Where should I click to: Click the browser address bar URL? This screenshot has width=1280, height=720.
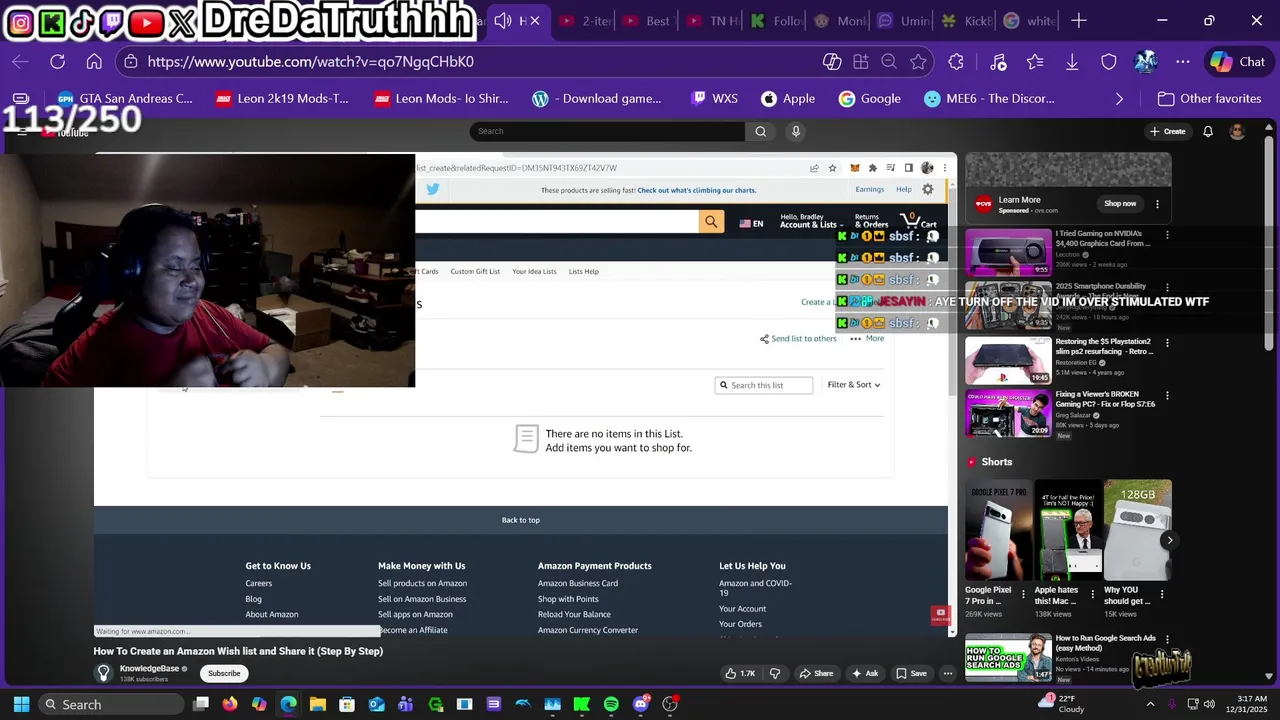pos(311,62)
